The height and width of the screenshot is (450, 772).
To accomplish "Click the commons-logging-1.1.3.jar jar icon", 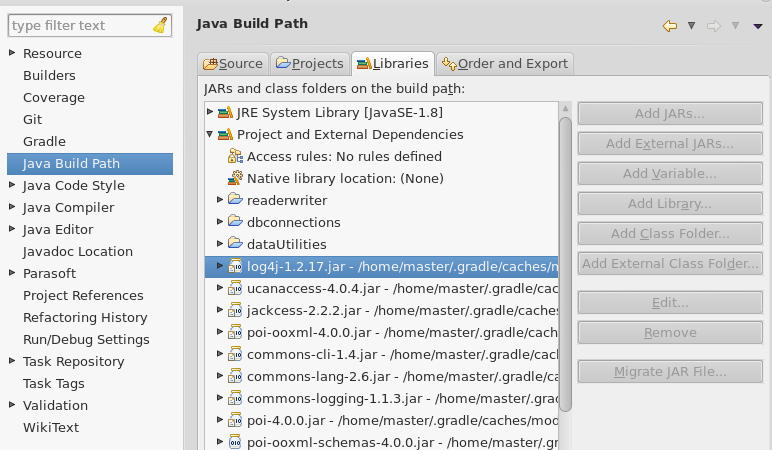I will pyautogui.click(x=235, y=398).
